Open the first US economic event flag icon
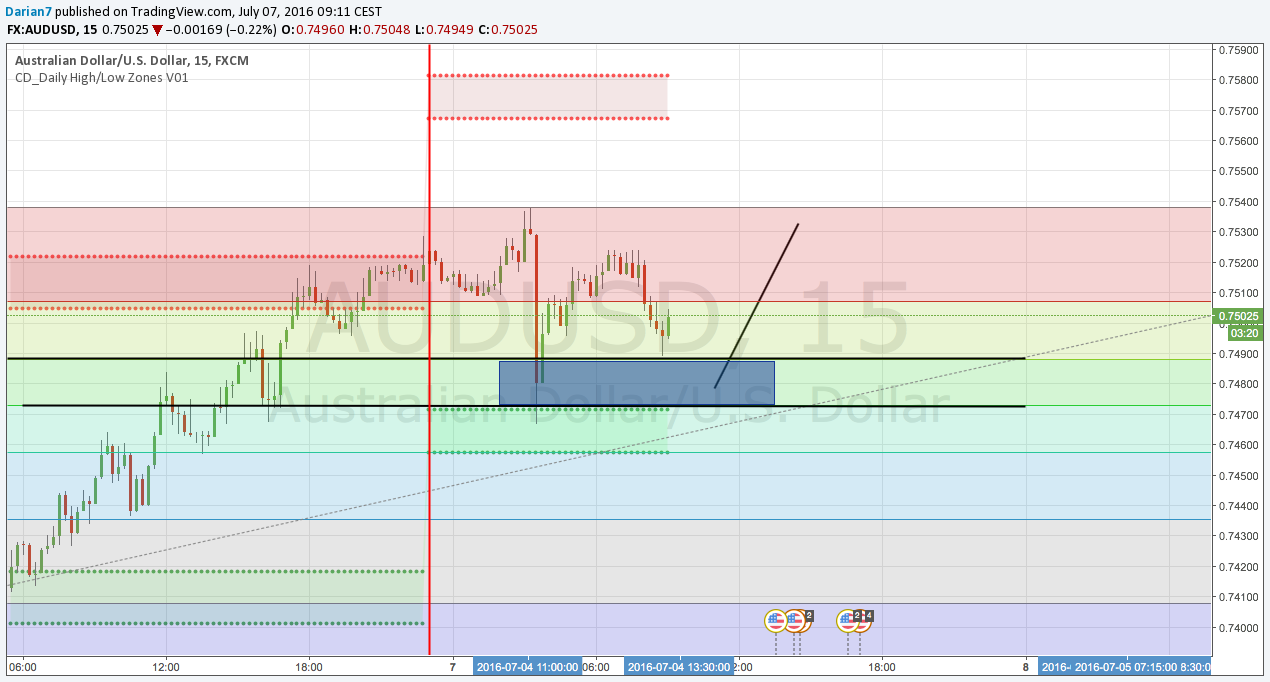 pos(776,621)
